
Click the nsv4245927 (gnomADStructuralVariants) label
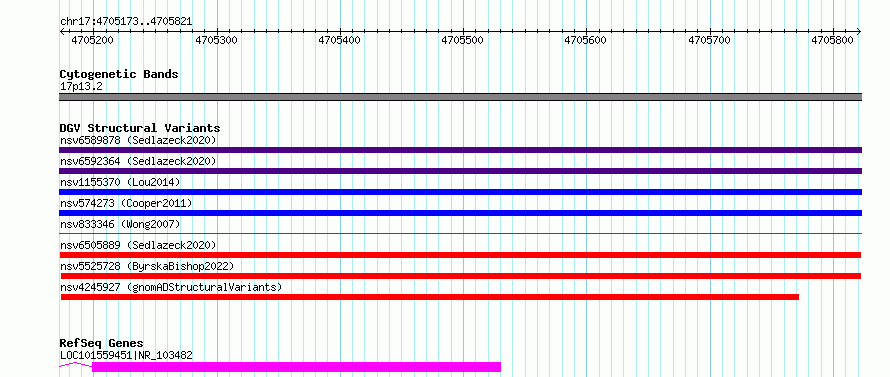[171, 287]
